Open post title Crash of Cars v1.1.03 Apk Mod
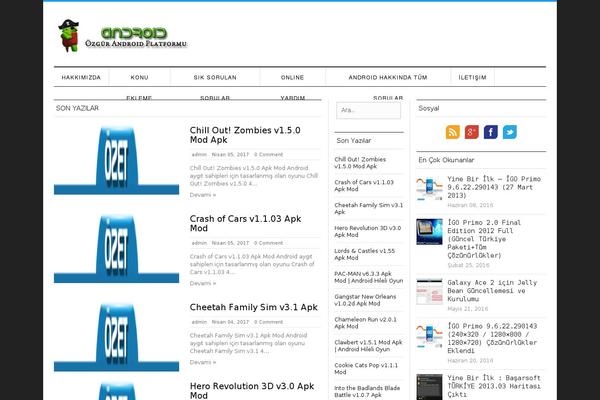 tap(245, 223)
